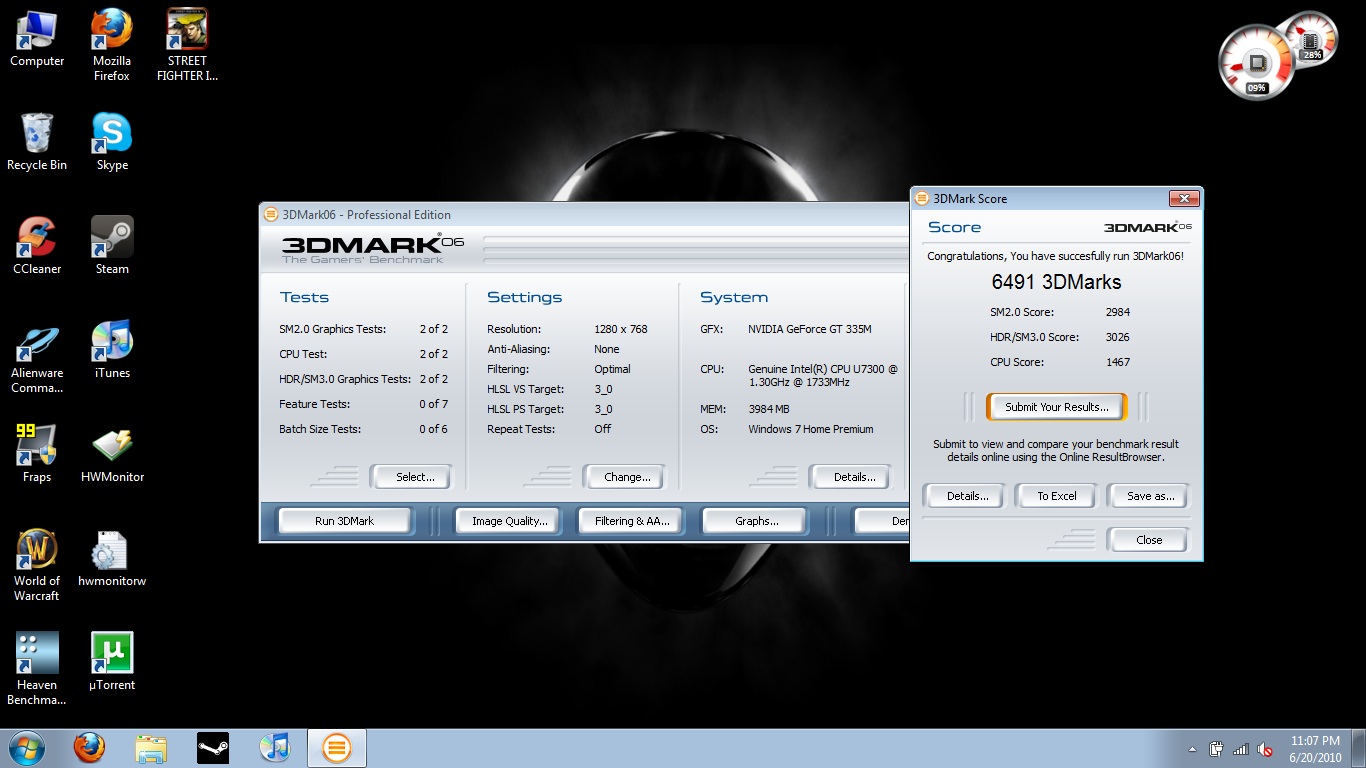Screen dimensions: 1366x768
Task: Export score with To Excel button
Action: 1057,496
